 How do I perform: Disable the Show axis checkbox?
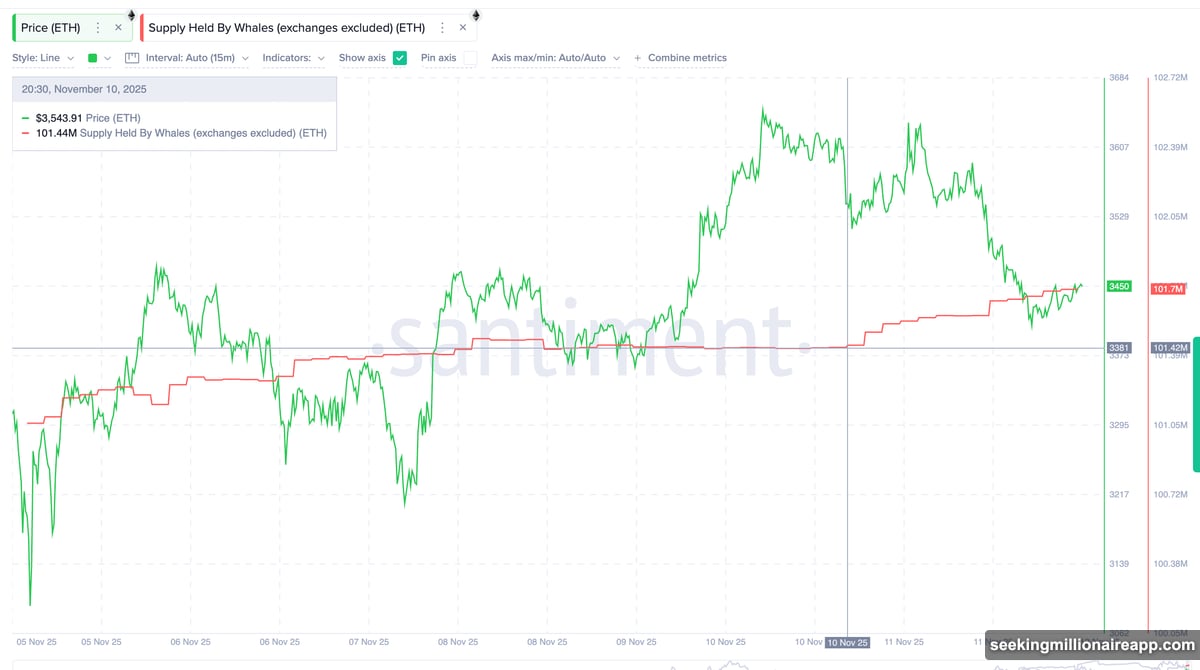[x=400, y=58]
